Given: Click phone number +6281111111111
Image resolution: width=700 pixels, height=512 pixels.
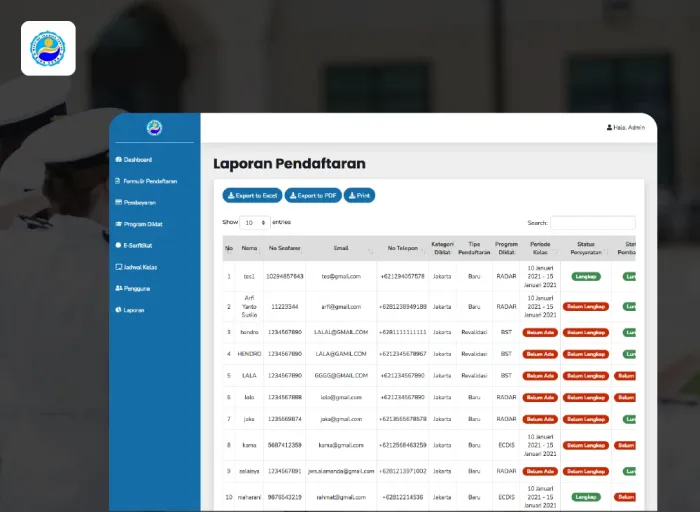Looking at the screenshot, I should (x=403, y=332).
